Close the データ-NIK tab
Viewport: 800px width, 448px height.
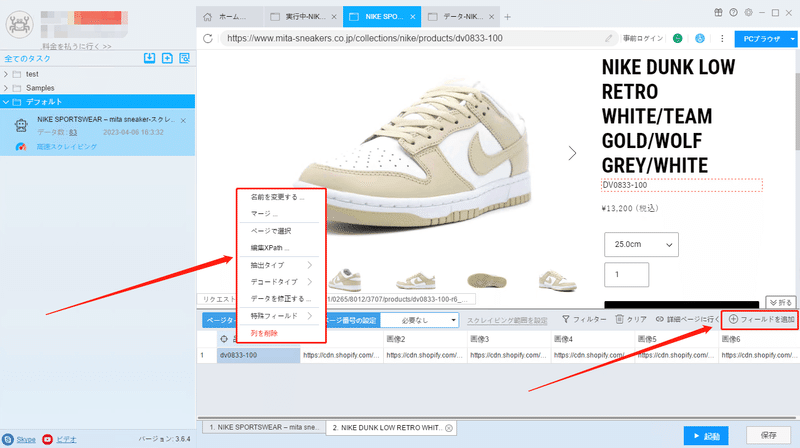pos(491,17)
